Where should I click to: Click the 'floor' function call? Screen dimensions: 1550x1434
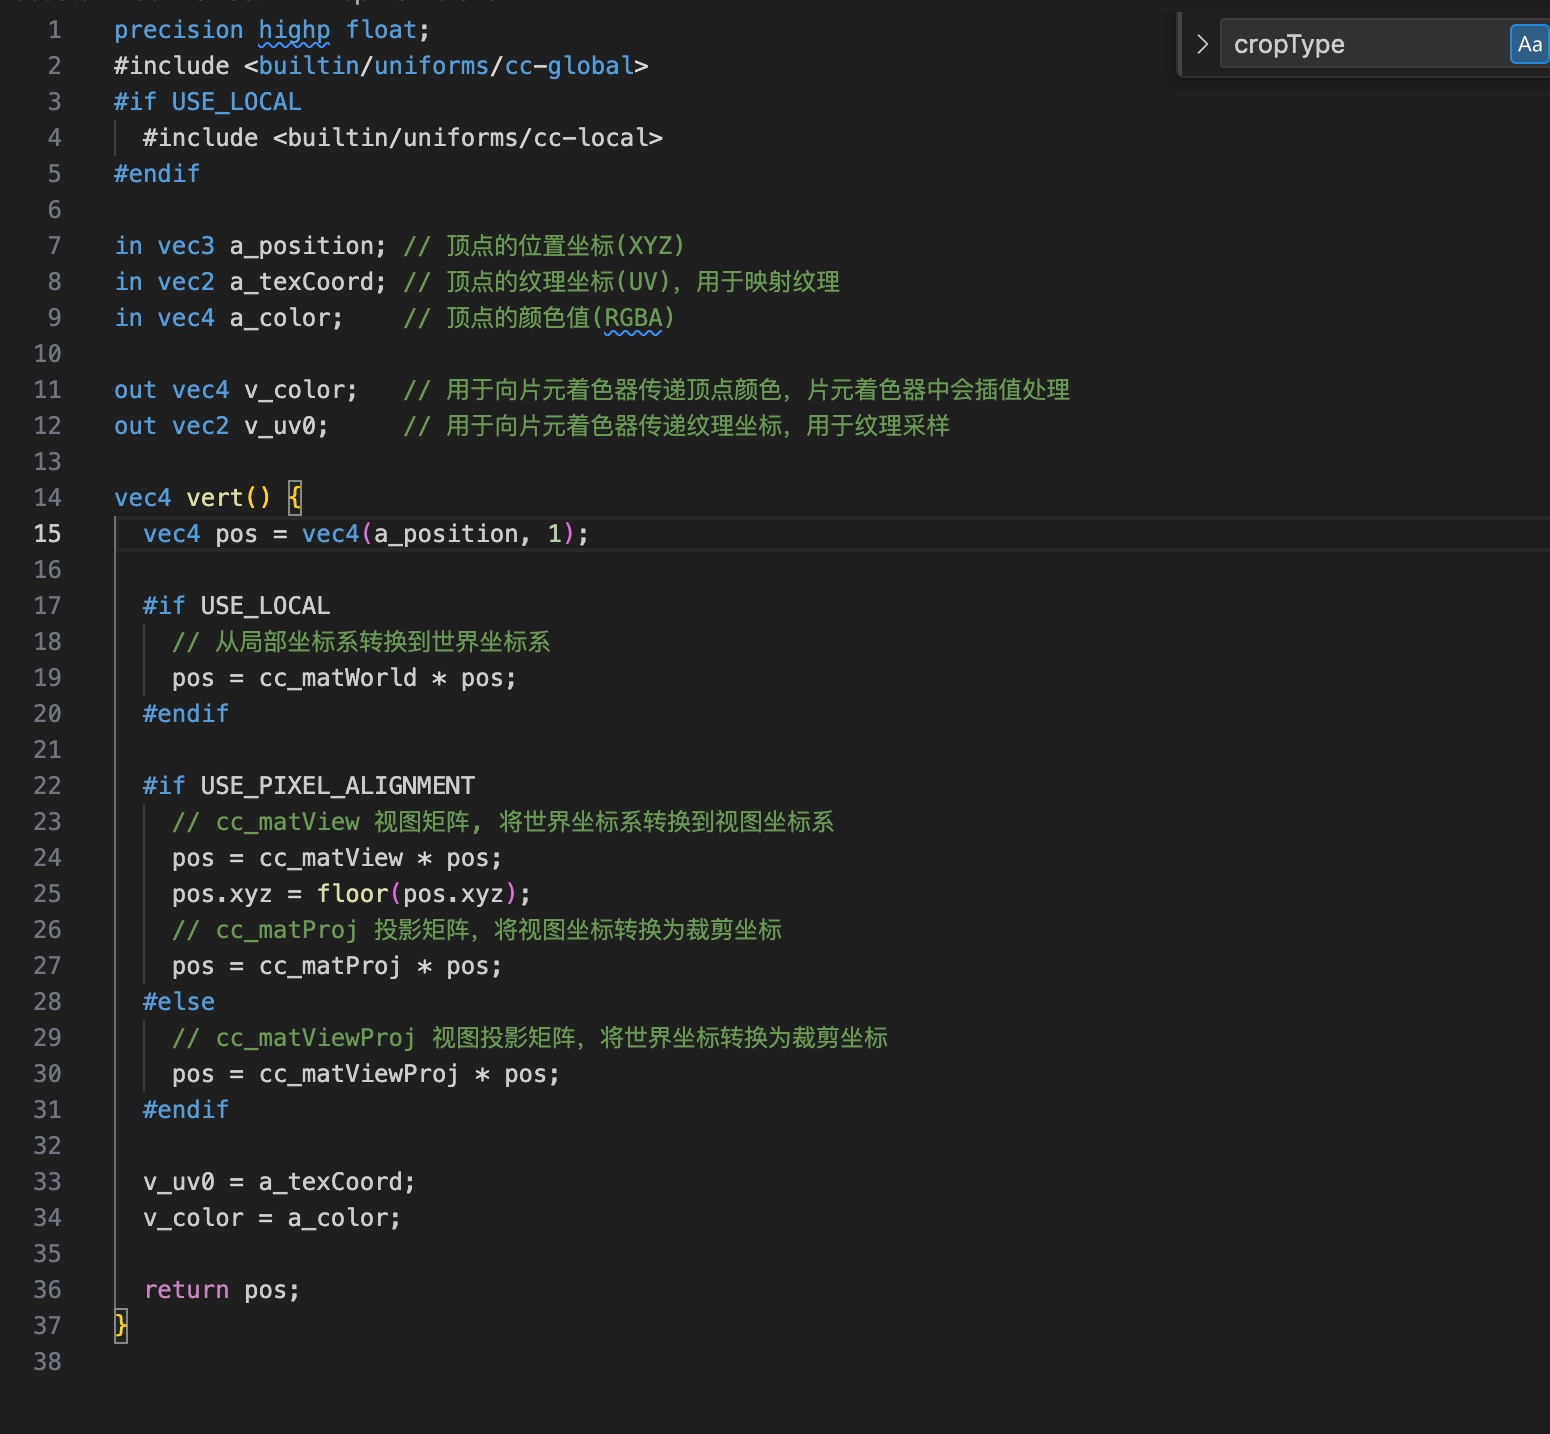click(x=352, y=894)
